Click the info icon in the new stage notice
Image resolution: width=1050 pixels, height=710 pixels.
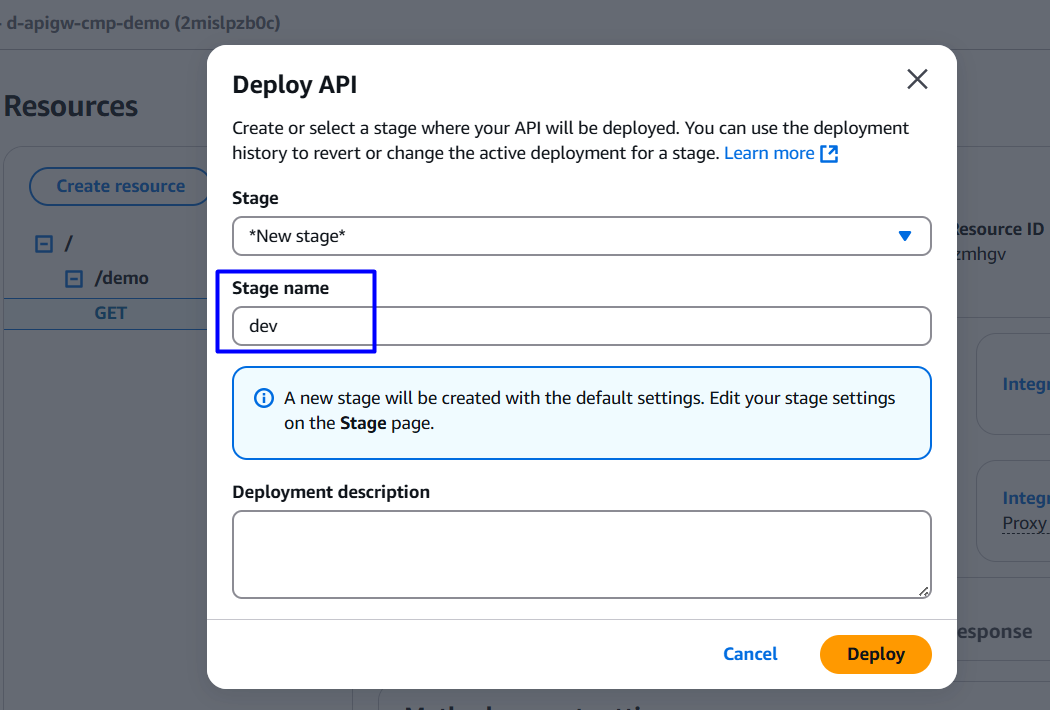[263, 398]
